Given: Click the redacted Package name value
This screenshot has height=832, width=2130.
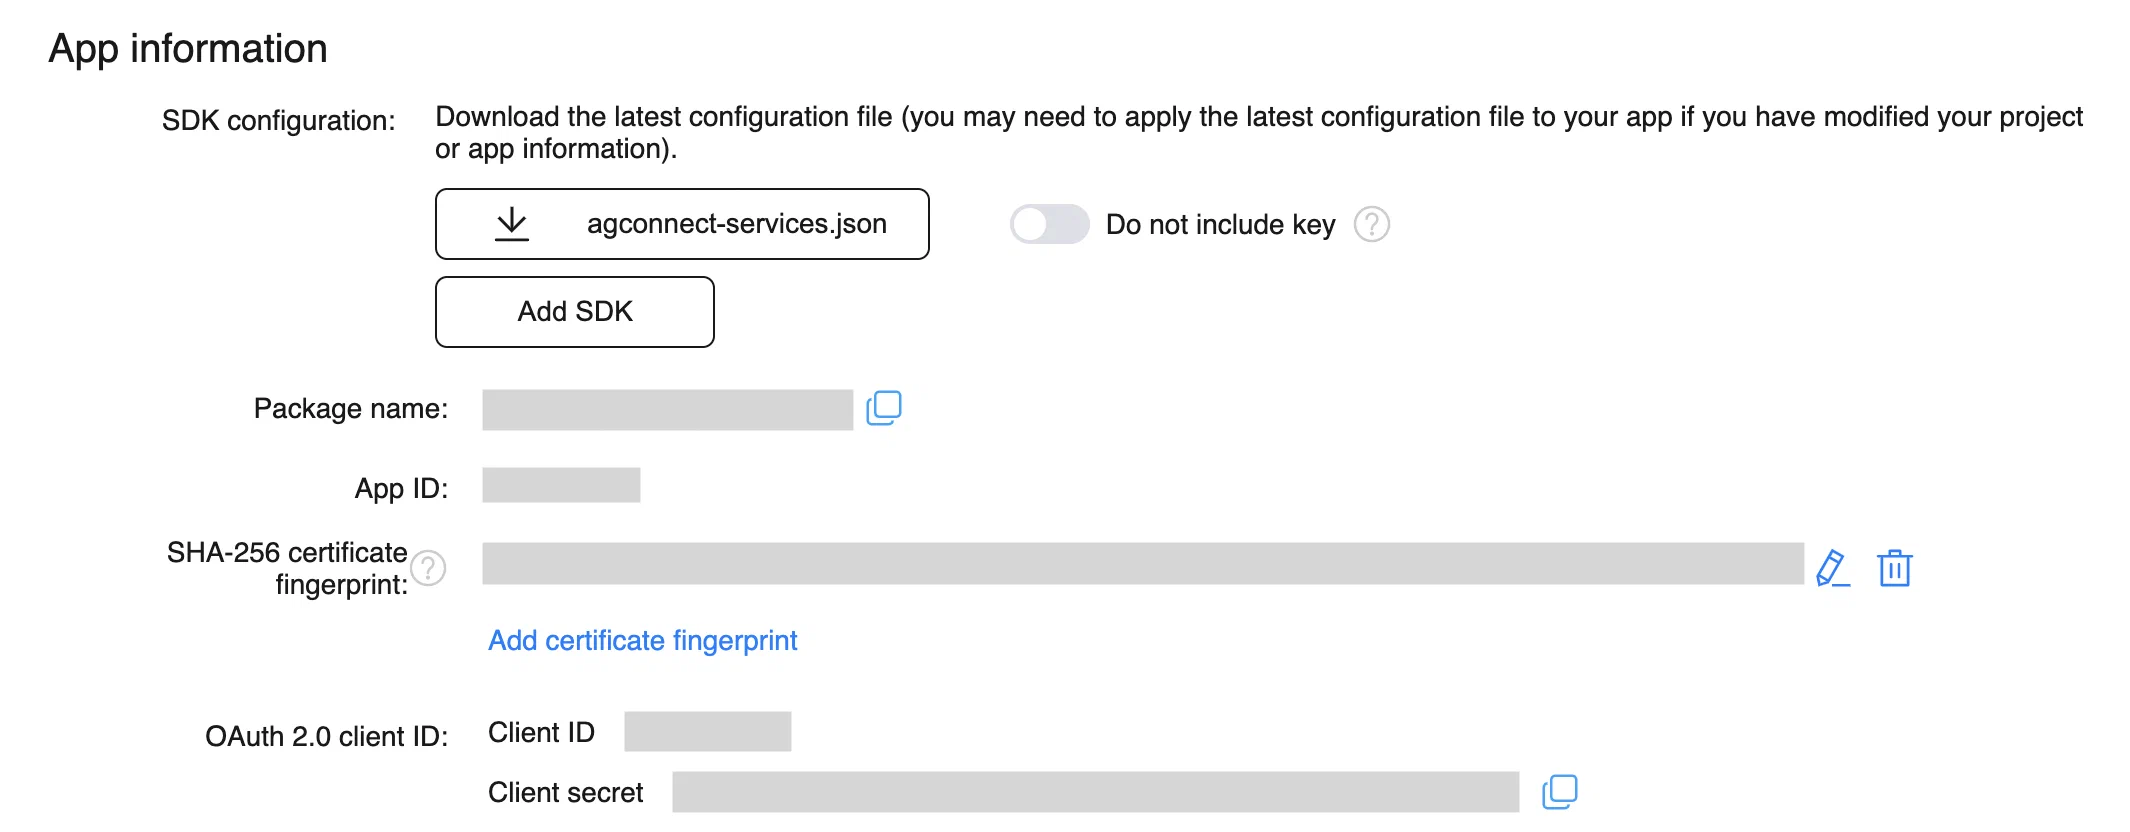Looking at the screenshot, I should (667, 410).
